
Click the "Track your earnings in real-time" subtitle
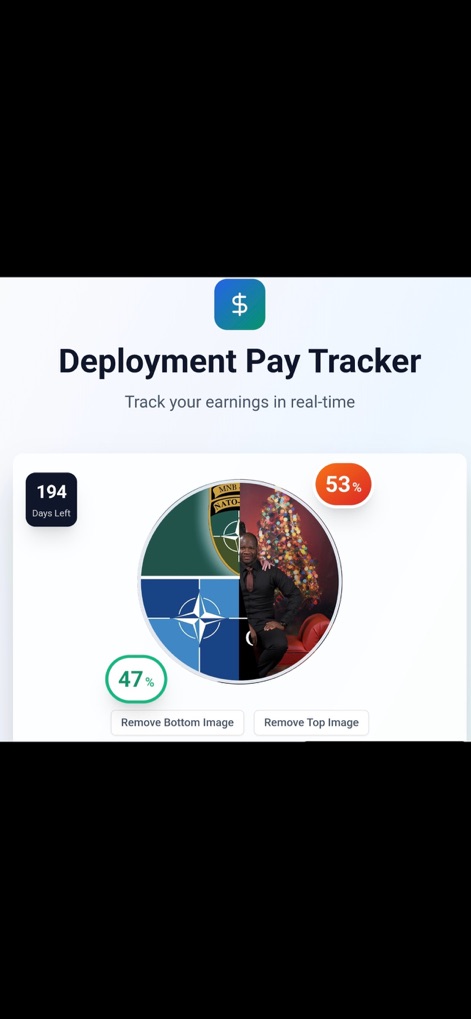240,402
